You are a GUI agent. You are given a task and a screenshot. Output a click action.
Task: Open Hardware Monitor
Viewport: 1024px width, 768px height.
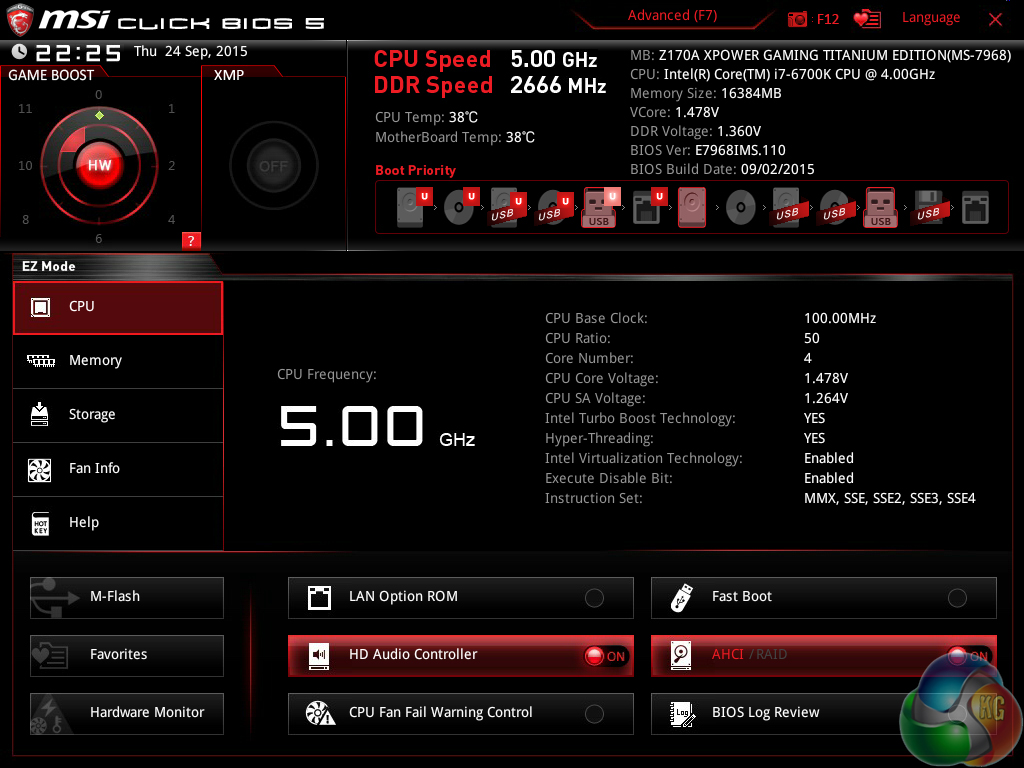127,713
